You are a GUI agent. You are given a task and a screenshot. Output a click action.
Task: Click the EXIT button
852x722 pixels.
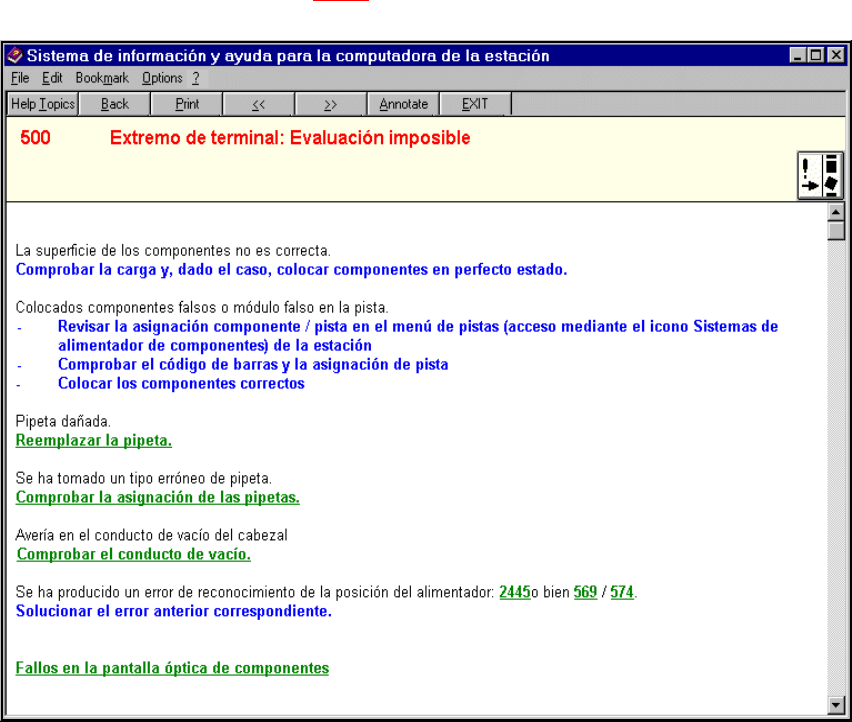(475, 104)
